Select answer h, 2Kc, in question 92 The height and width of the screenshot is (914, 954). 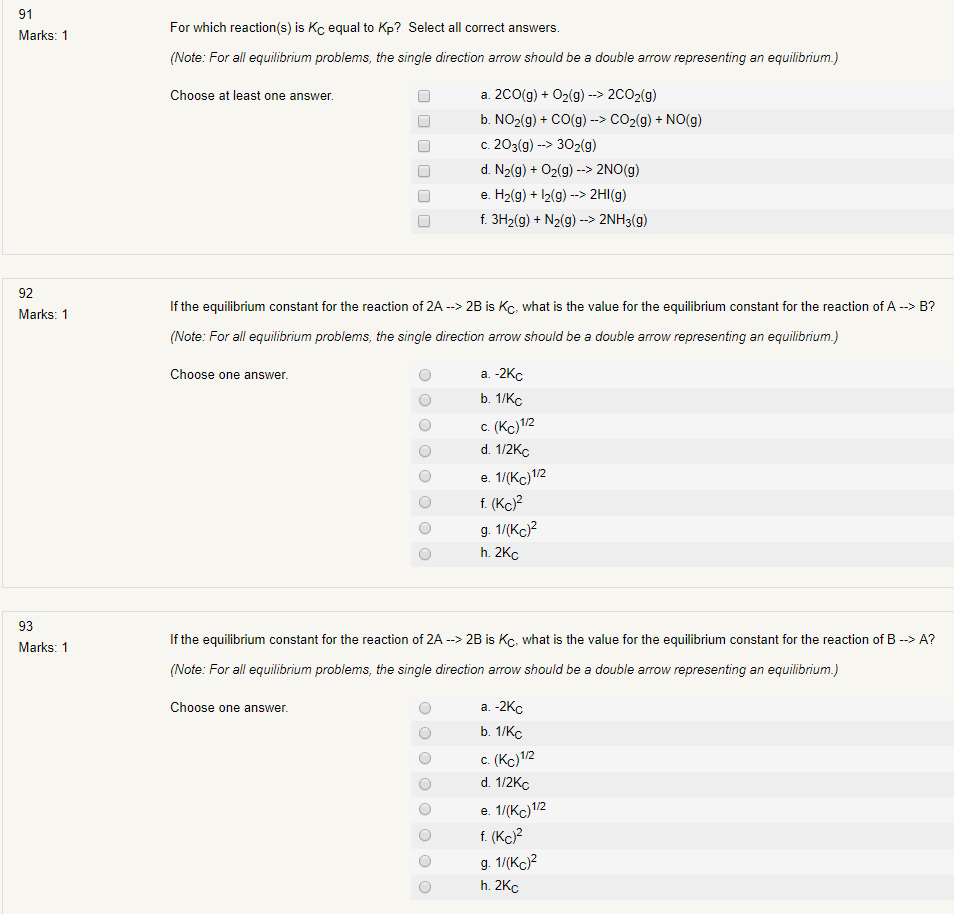[x=424, y=553]
